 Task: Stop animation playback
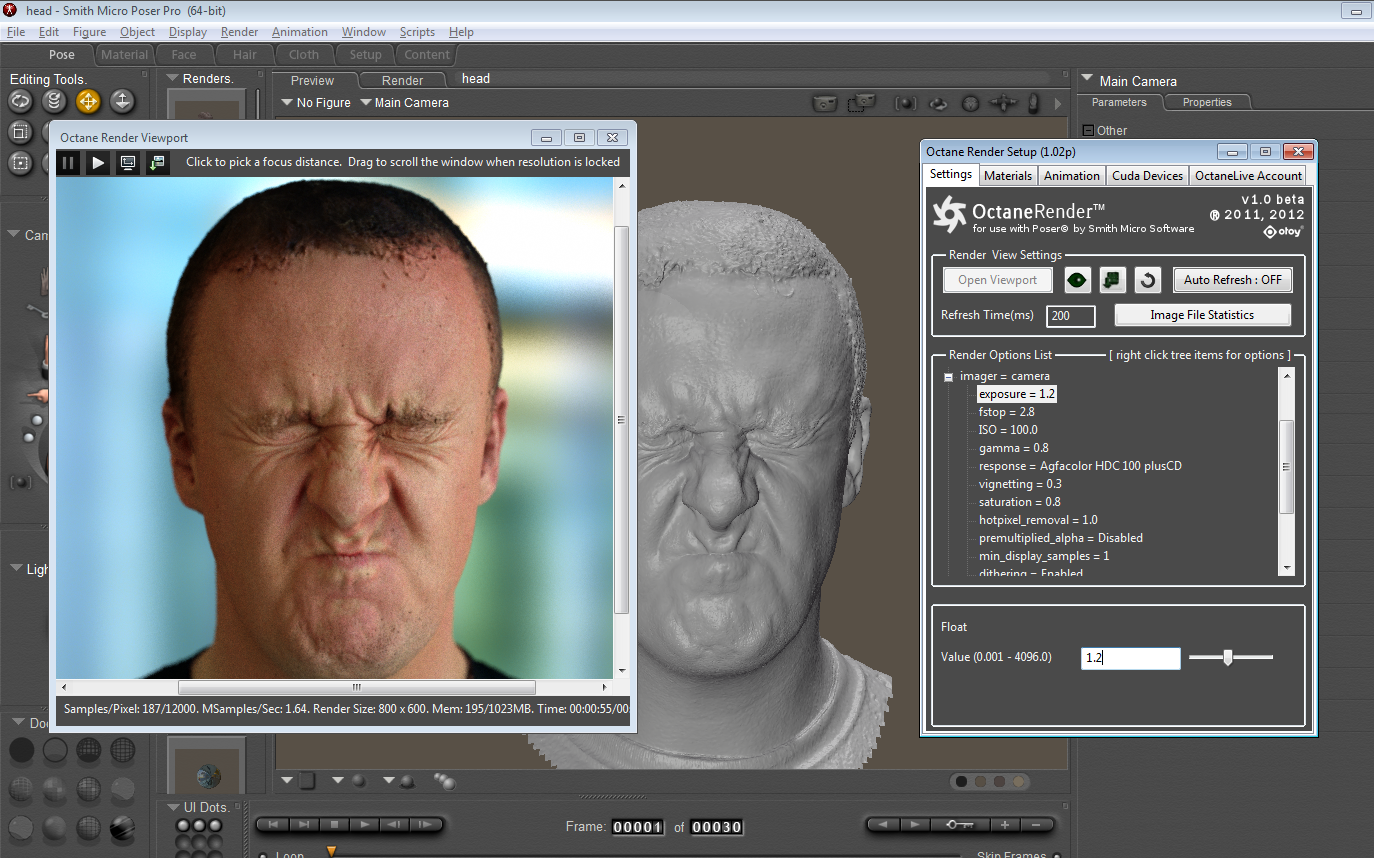(335, 825)
